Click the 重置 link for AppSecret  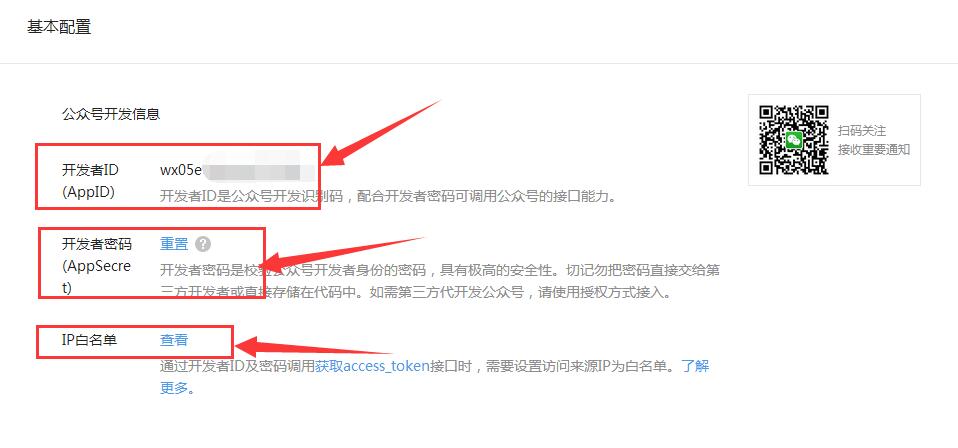tap(174, 244)
